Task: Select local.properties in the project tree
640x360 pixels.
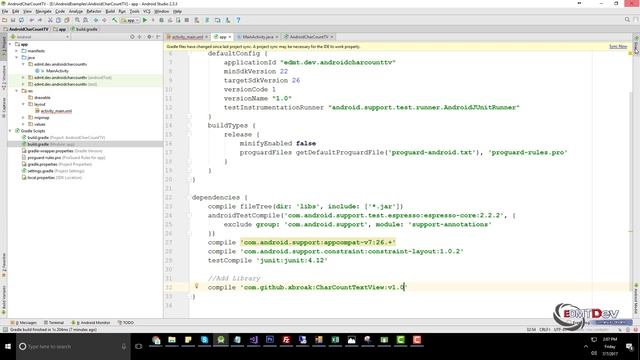Action: (x=41, y=178)
